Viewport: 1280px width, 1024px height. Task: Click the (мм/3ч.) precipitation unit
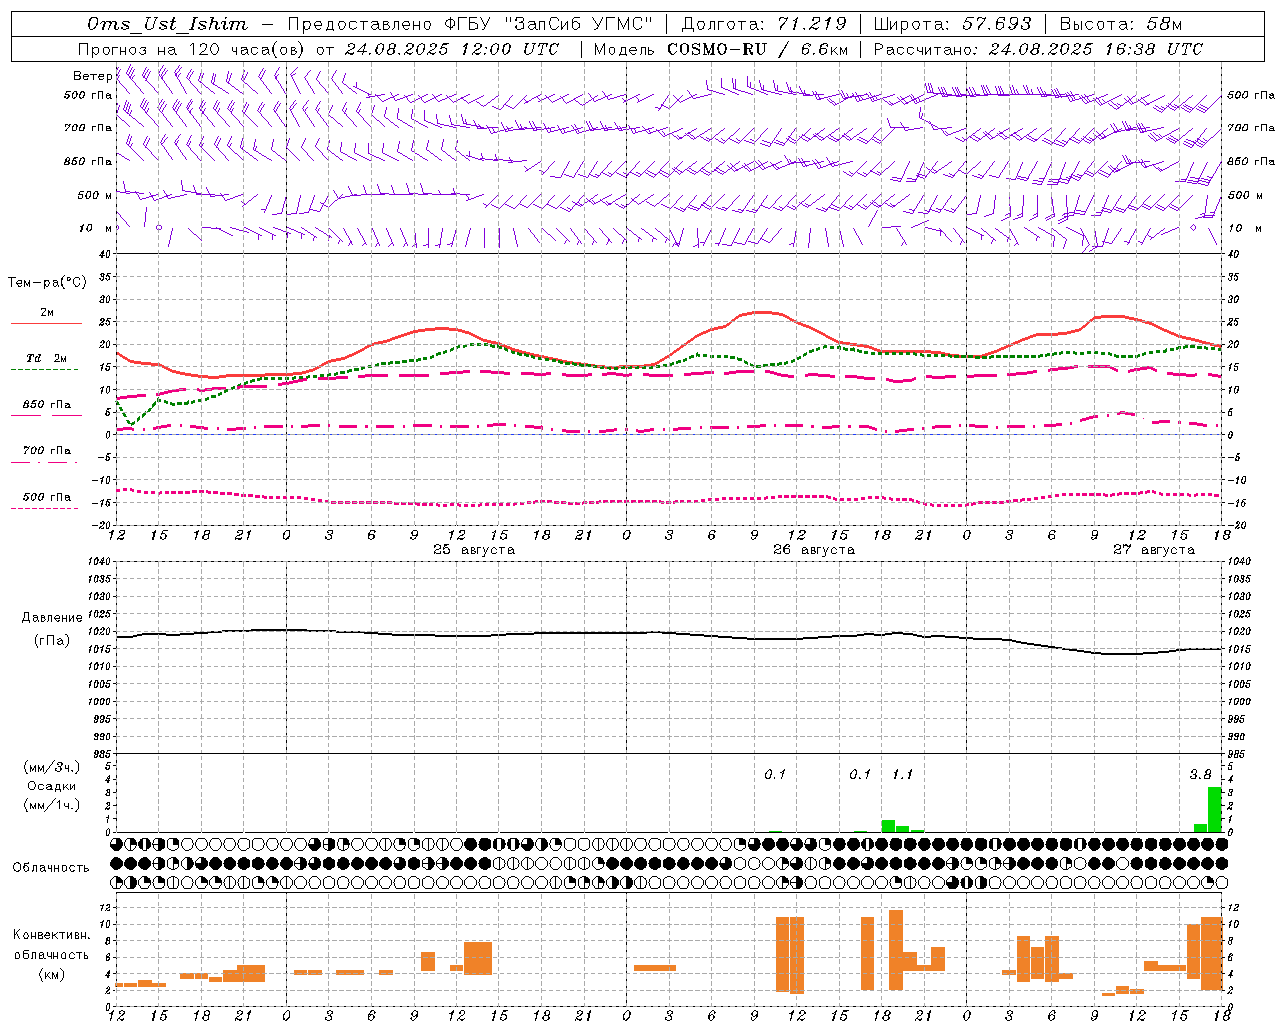(x=51, y=767)
